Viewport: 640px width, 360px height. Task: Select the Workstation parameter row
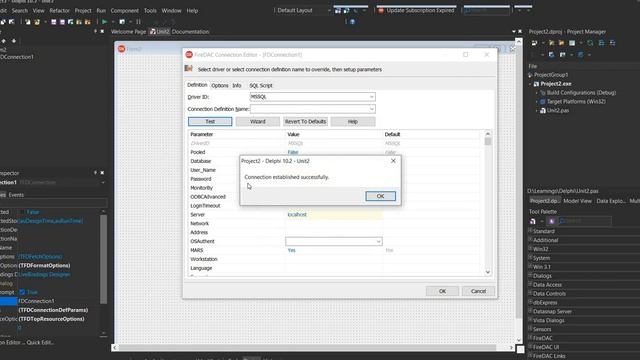[x=334, y=259]
